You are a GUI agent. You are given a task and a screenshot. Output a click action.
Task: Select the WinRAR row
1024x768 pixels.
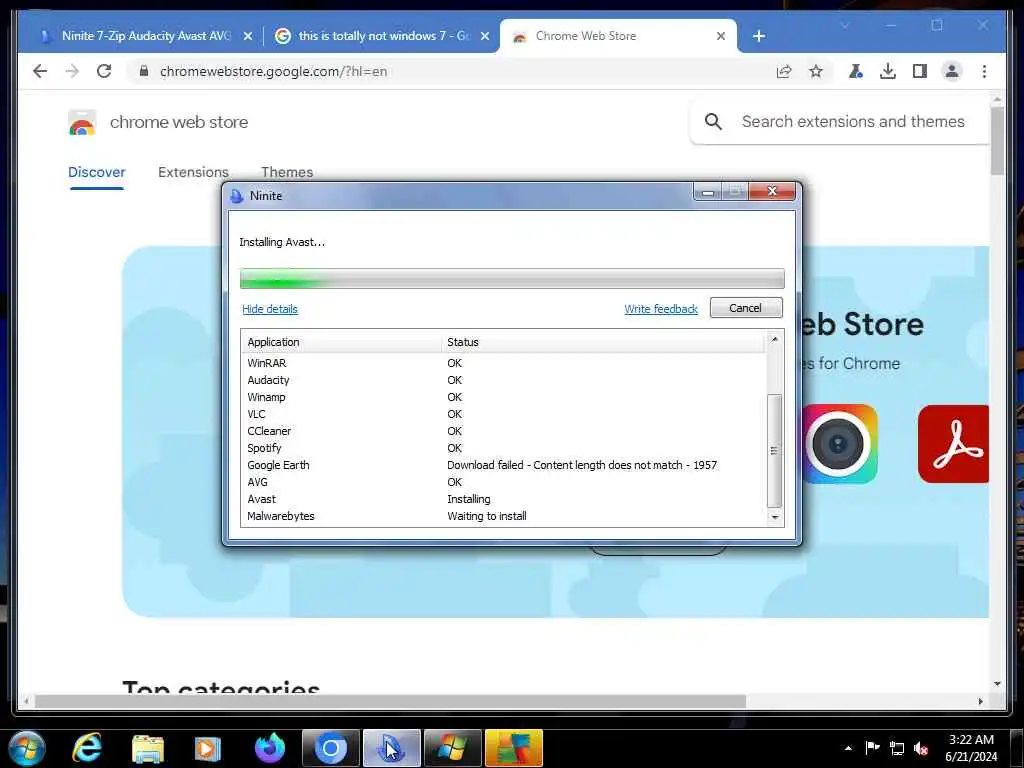[x=503, y=363]
